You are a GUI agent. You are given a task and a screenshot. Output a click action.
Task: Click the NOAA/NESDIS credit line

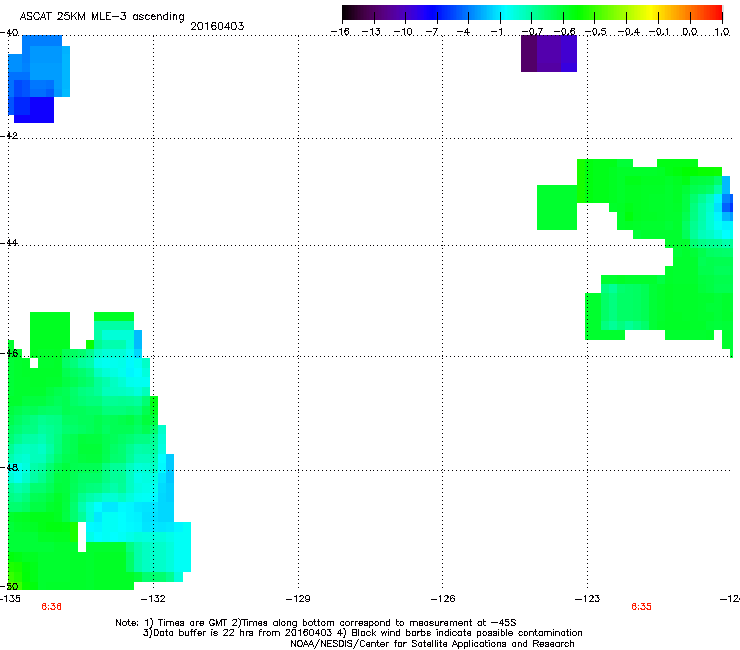tap(432, 644)
